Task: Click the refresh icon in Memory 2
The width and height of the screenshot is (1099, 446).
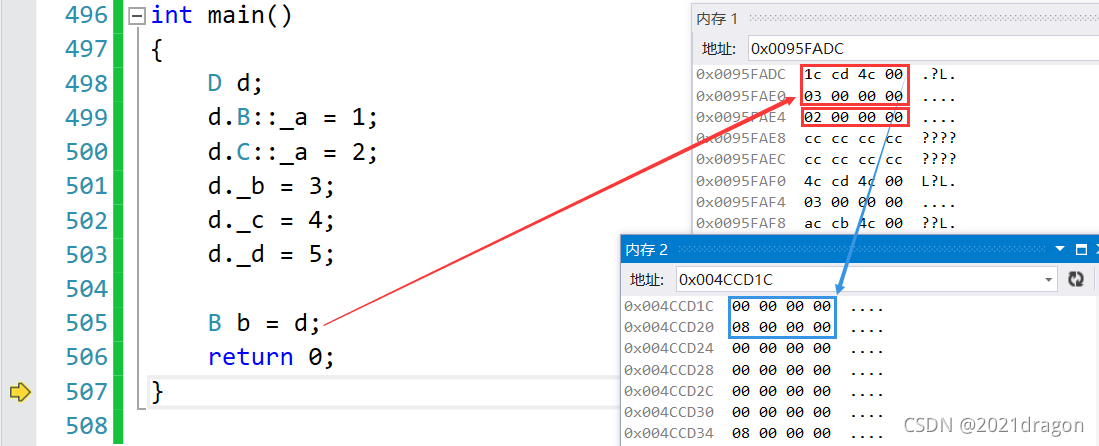Action: [x=1076, y=279]
